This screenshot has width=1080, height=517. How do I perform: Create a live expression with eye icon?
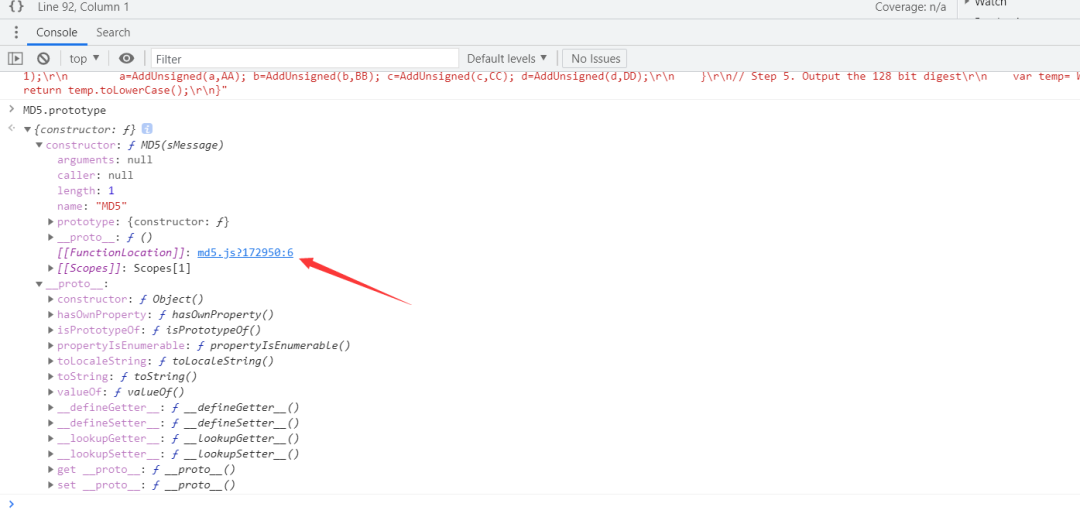point(126,59)
